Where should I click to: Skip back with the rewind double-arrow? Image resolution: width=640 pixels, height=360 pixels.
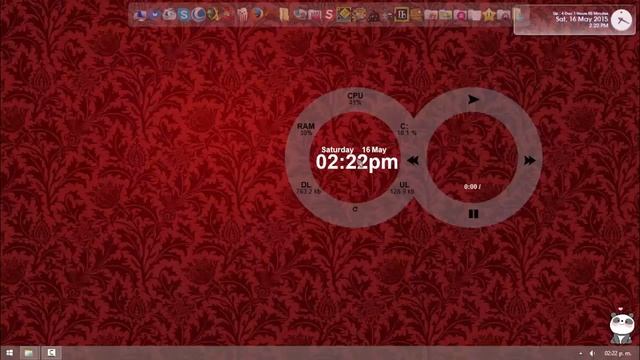click(x=413, y=160)
